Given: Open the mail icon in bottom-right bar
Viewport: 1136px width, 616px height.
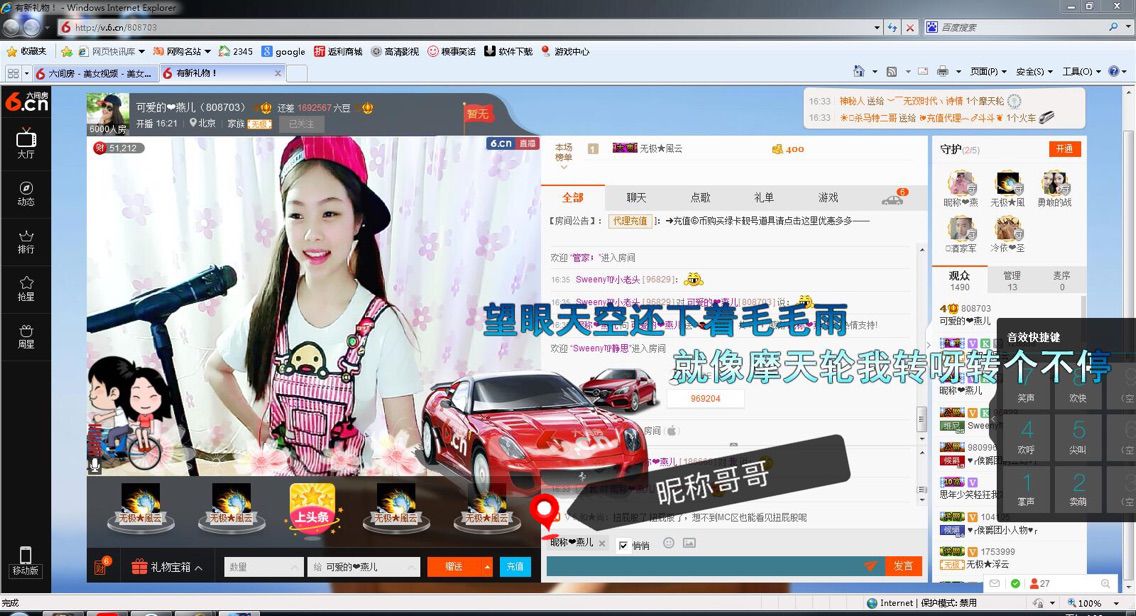Looking at the screenshot, I should pos(995,583).
